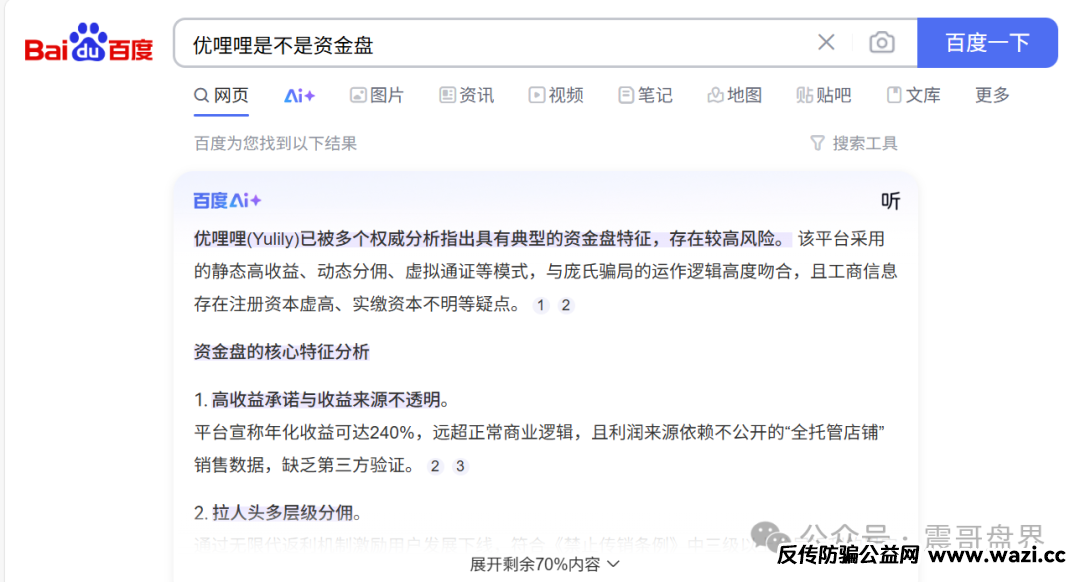
Task: Listen to the AI answer via 听
Action: click(891, 200)
